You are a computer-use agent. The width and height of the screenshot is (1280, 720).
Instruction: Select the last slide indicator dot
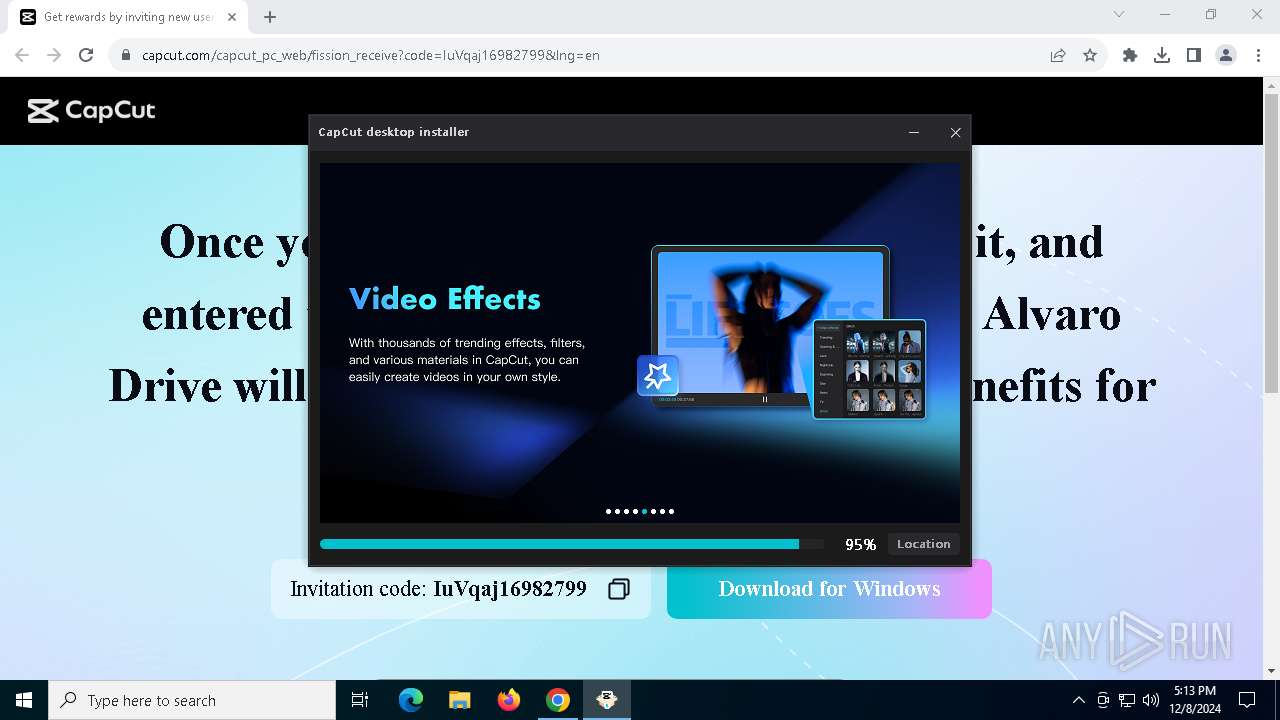click(672, 511)
